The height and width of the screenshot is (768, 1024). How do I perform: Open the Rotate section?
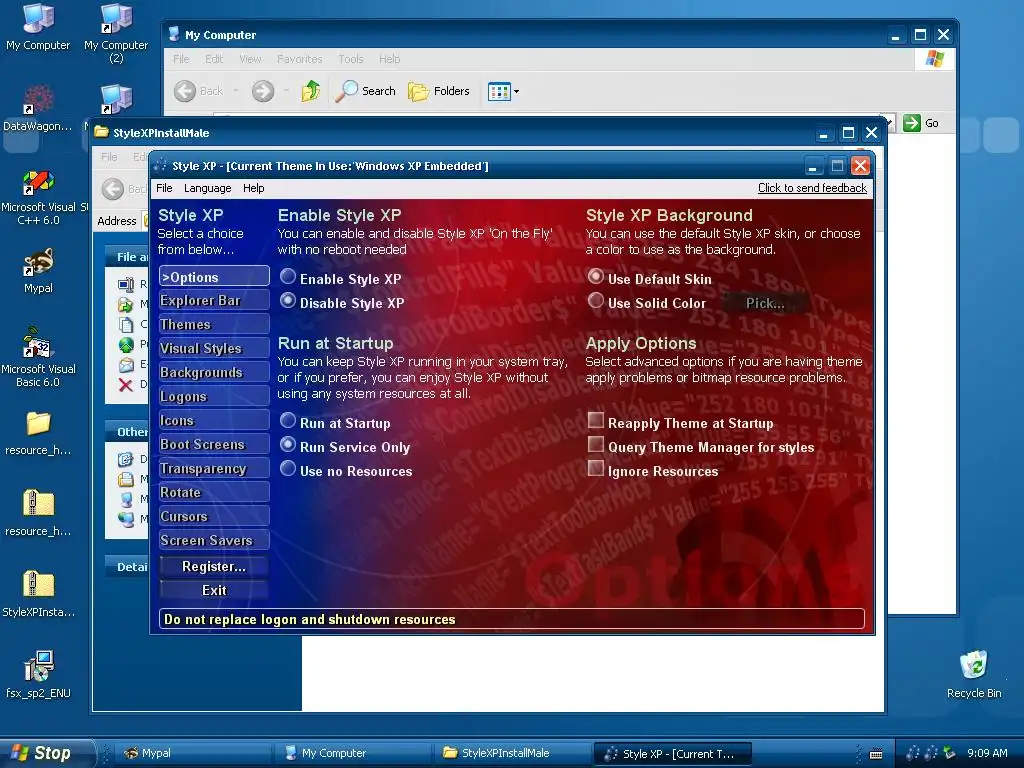pyautogui.click(x=214, y=492)
